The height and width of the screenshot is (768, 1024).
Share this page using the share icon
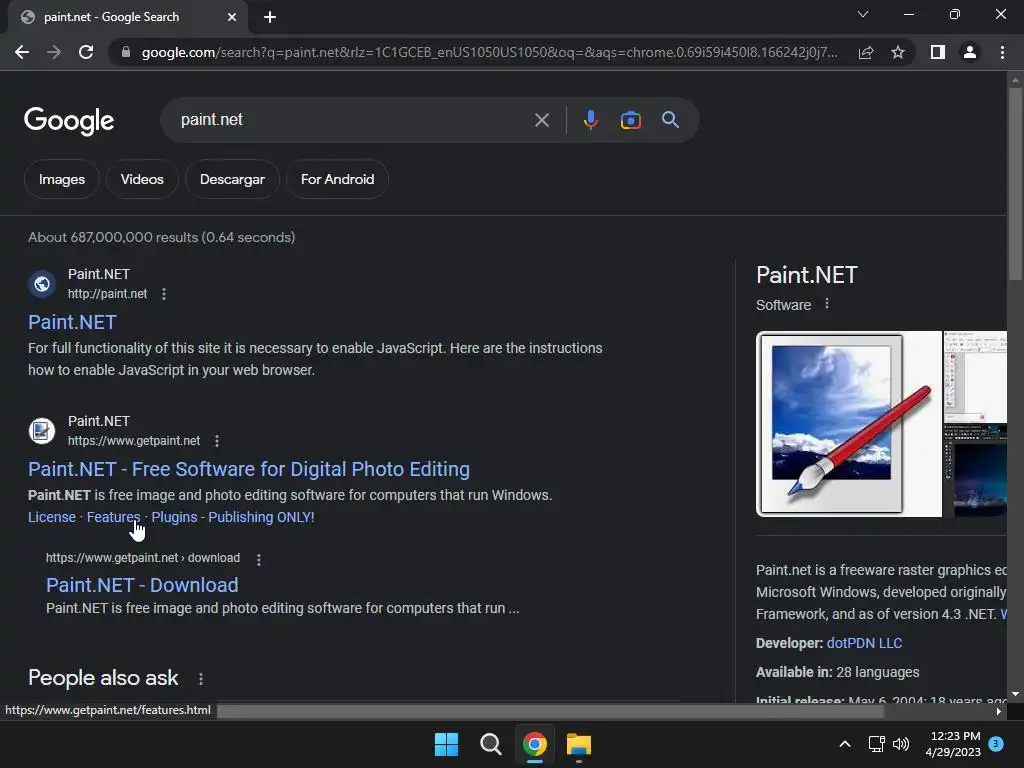(866, 52)
